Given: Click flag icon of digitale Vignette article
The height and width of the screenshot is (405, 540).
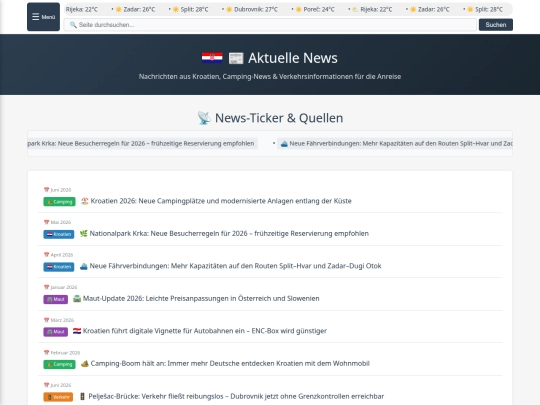Looking at the screenshot, I should pyautogui.click(x=77, y=331).
